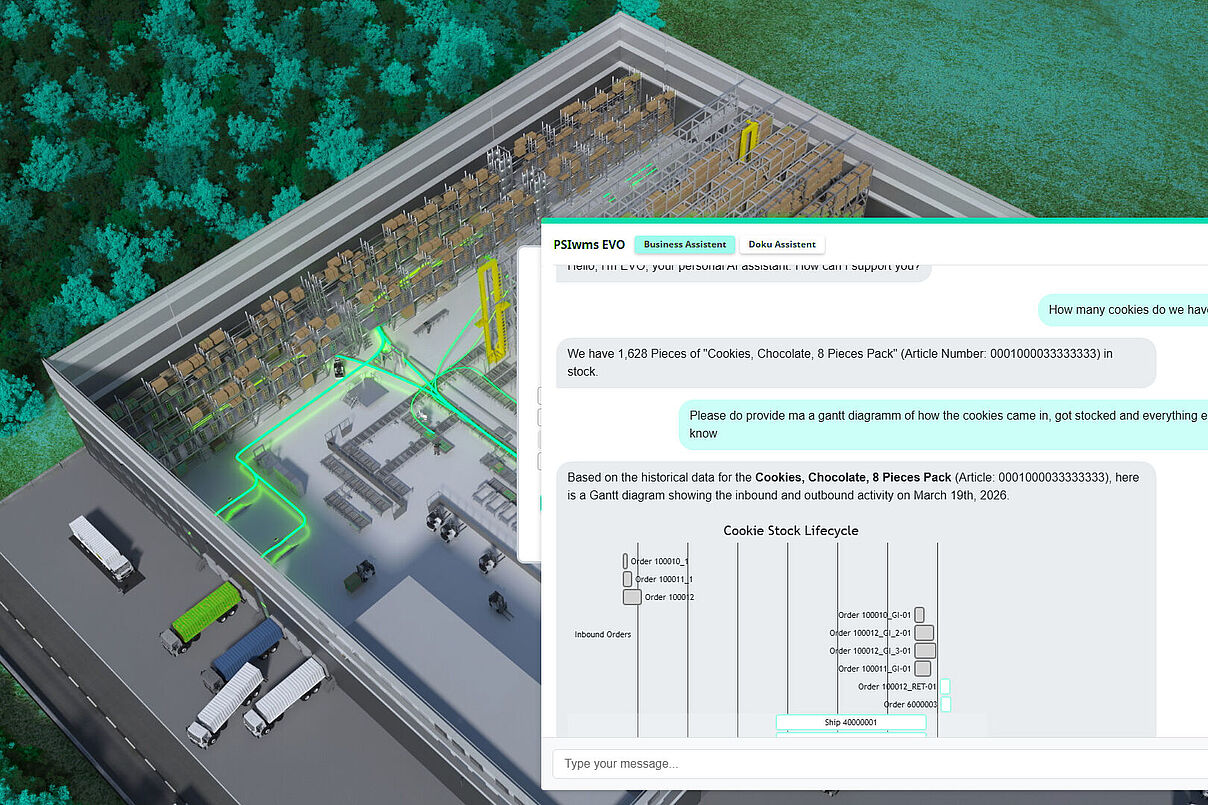This screenshot has width=1208, height=805.
Task: Select the Ship 40000001 bar
Action: click(851, 722)
